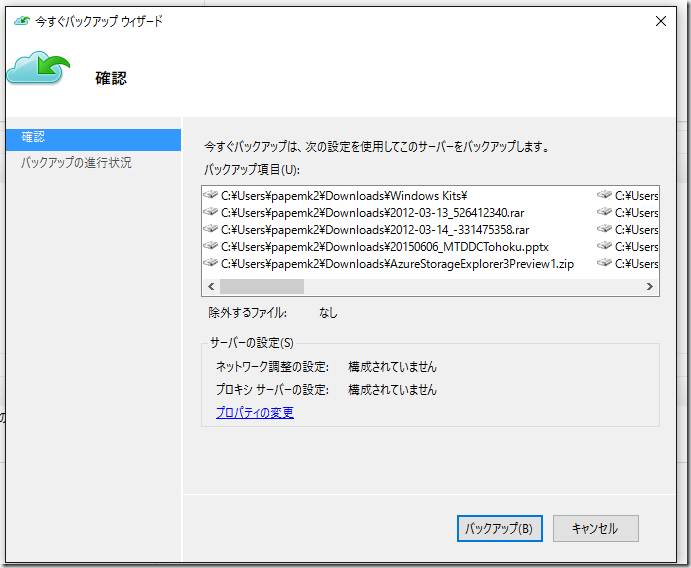Click the horizontal scrollbar thumb in backup list
The width and height of the screenshot is (691, 568).
(262, 286)
